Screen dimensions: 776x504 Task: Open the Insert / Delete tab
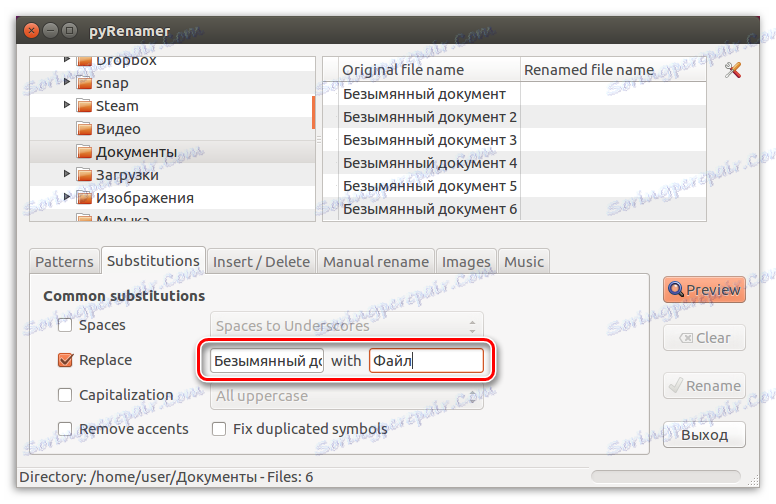point(261,261)
